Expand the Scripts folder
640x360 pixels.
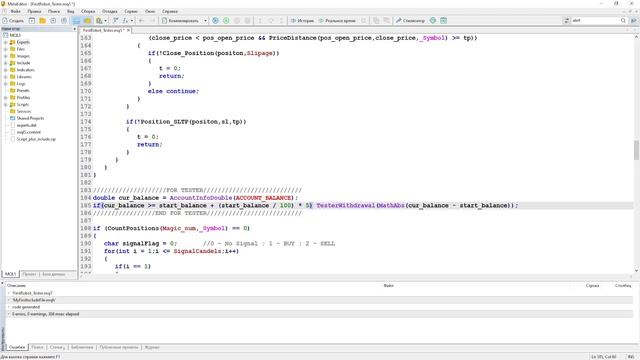click(6, 104)
